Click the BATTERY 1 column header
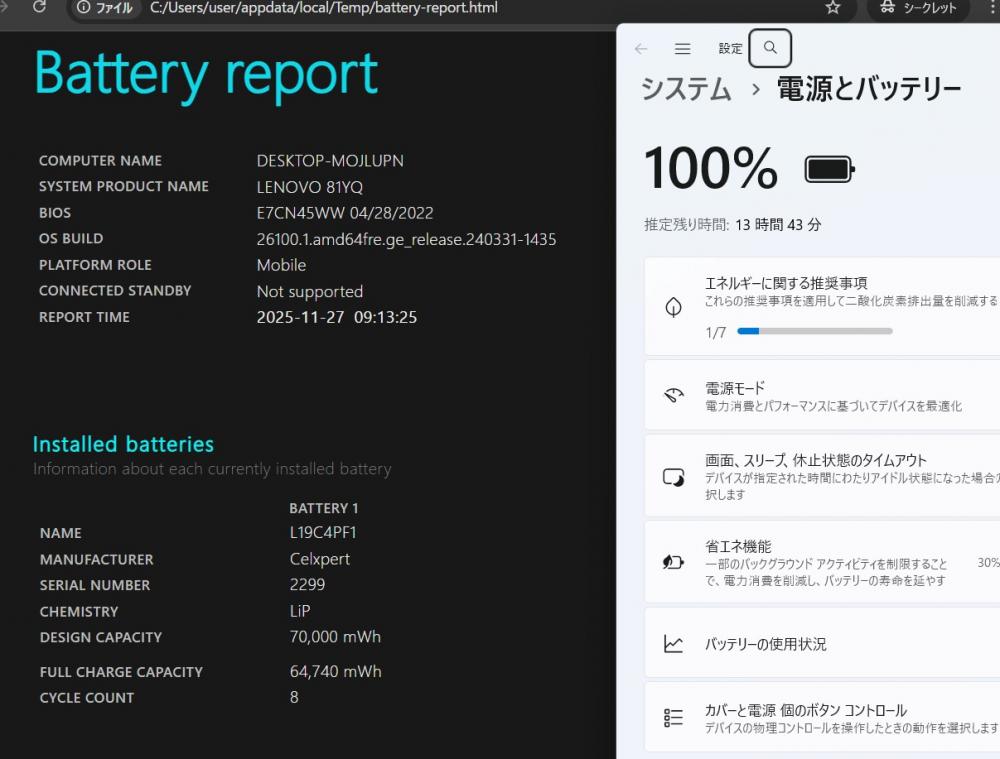The height and width of the screenshot is (759, 1000). (x=323, y=508)
